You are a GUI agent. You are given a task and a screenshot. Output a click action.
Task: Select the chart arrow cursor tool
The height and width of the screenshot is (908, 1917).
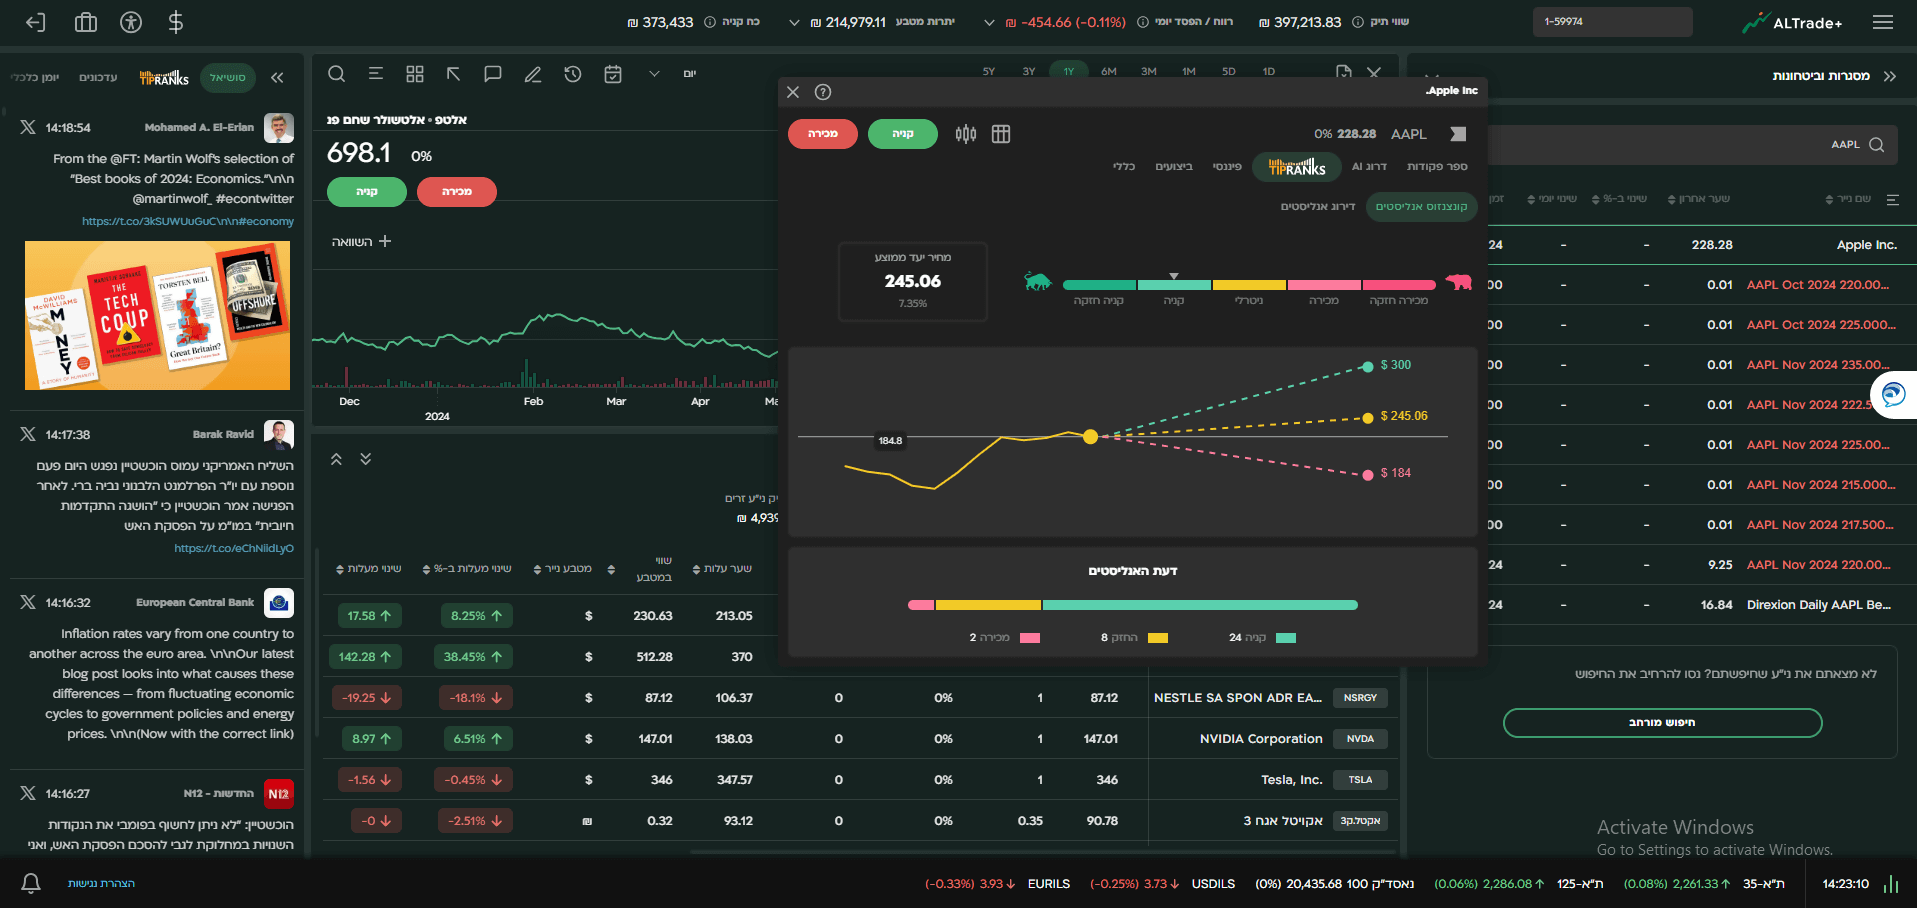(x=453, y=74)
